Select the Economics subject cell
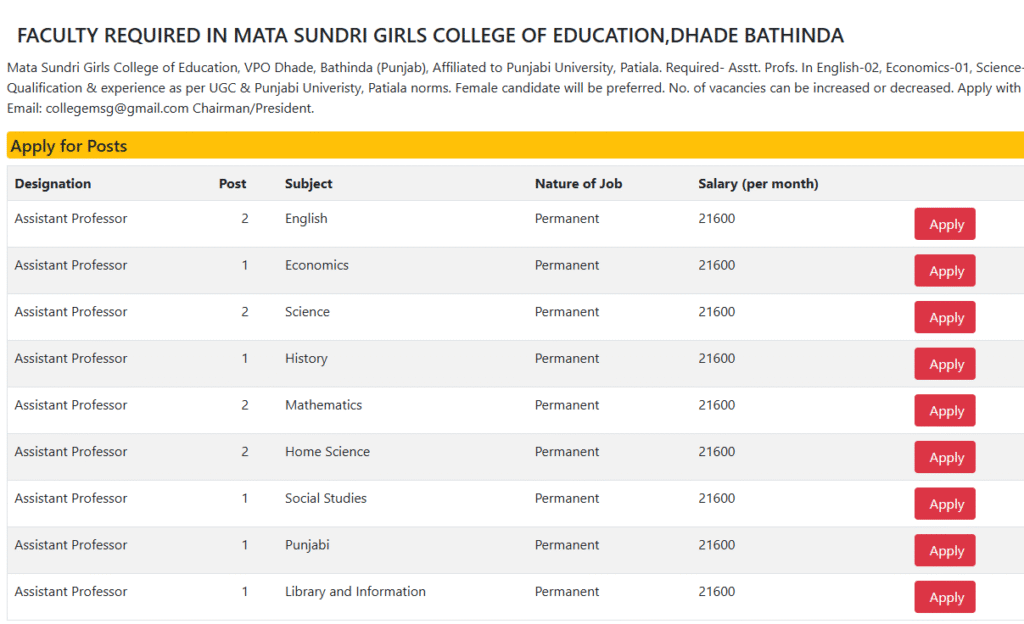Viewport: 1024px width, 624px height. click(316, 265)
